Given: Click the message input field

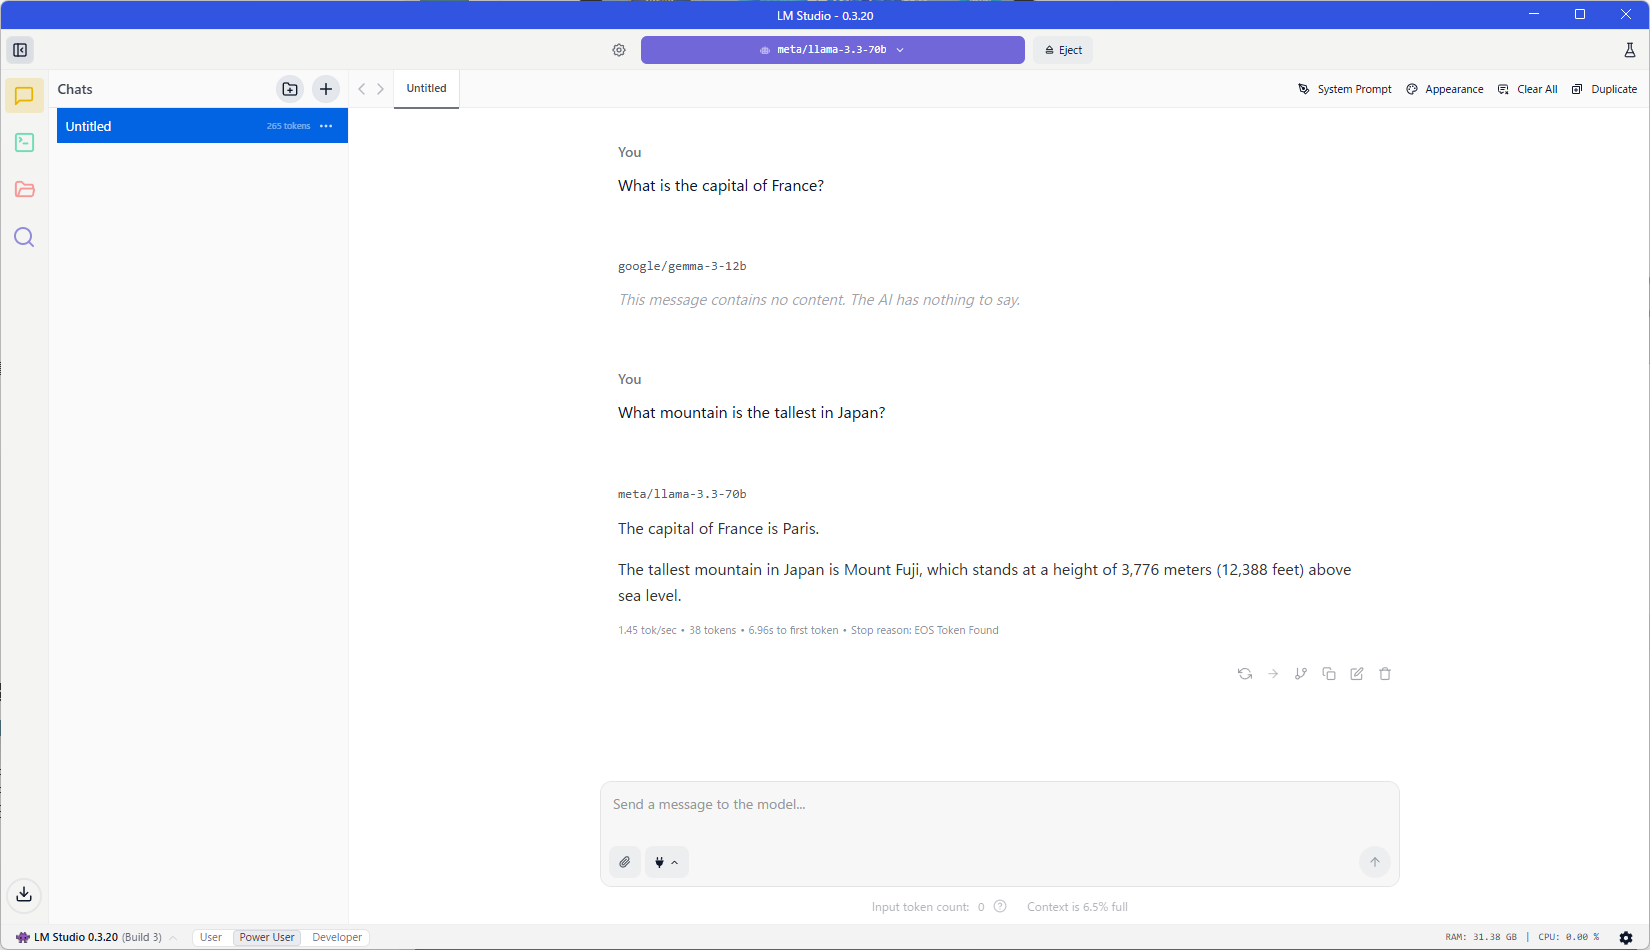Looking at the screenshot, I should (998, 805).
